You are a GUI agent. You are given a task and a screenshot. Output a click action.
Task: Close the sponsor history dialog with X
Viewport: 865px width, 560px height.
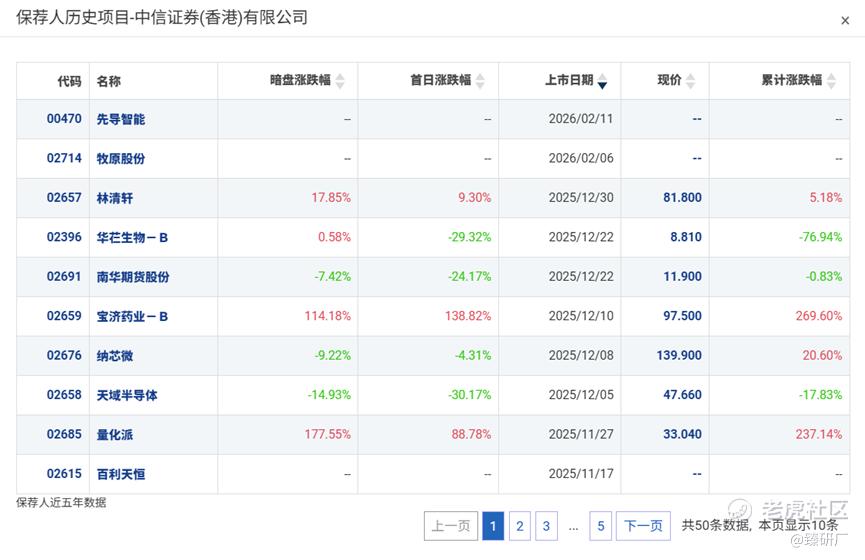click(x=845, y=21)
